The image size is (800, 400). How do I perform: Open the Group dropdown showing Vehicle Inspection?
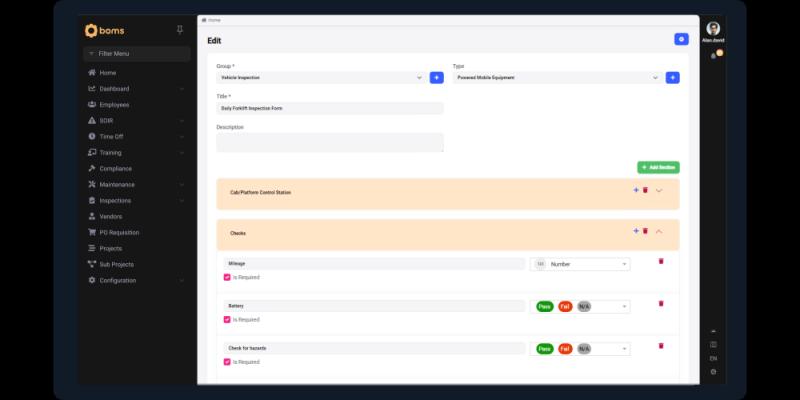click(321, 77)
